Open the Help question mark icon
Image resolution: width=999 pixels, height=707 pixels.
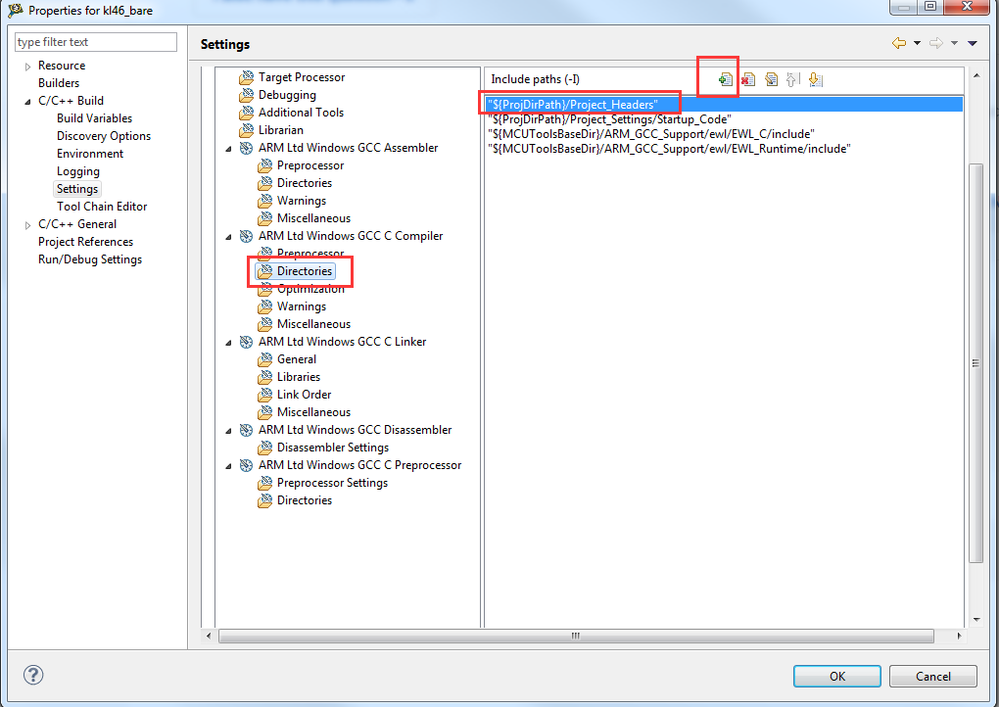click(33, 675)
